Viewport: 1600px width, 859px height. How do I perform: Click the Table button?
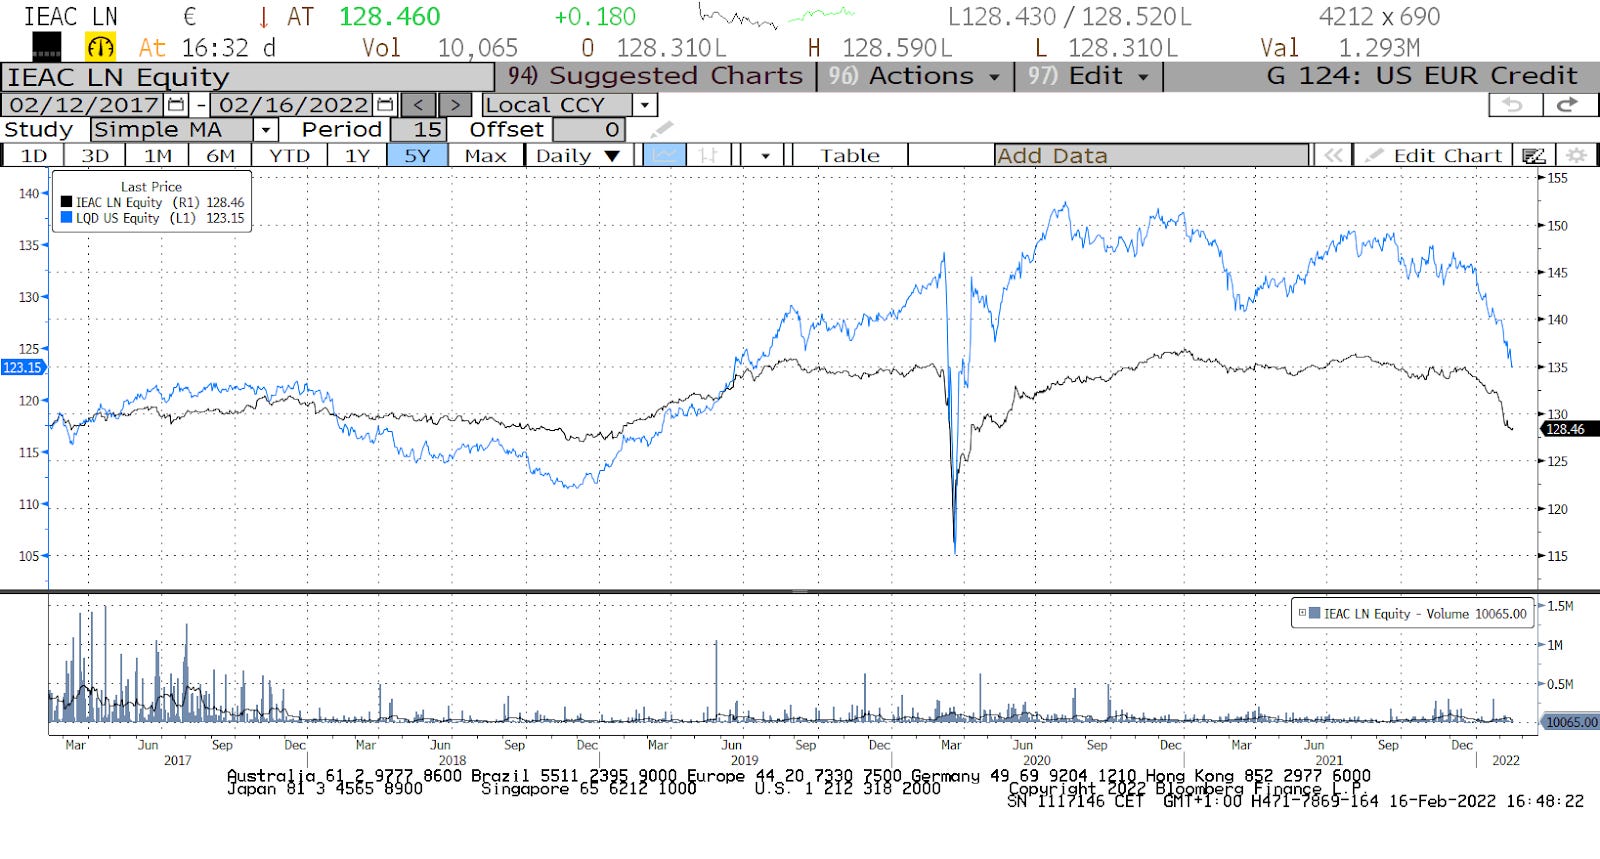850,156
